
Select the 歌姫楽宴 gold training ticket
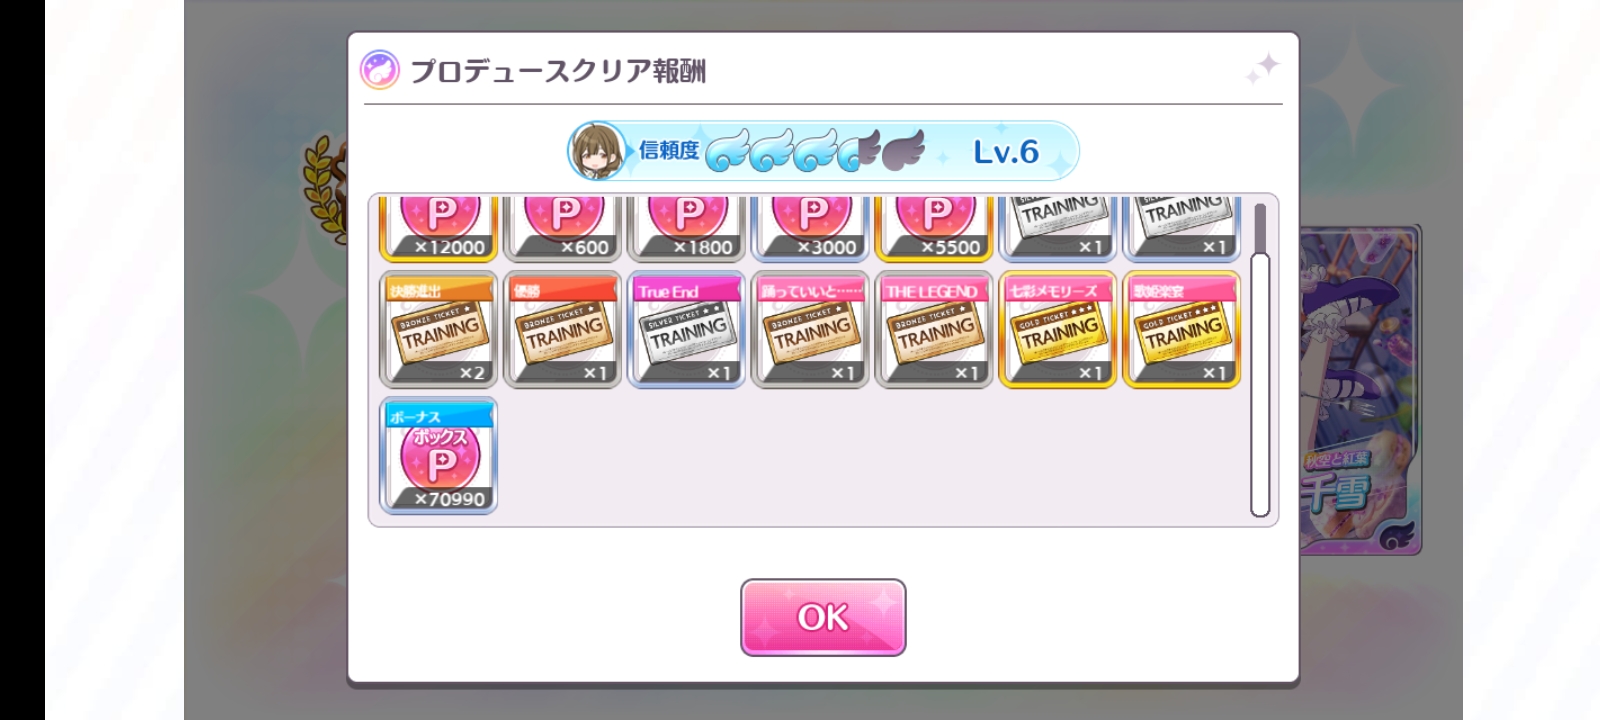coord(1182,329)
